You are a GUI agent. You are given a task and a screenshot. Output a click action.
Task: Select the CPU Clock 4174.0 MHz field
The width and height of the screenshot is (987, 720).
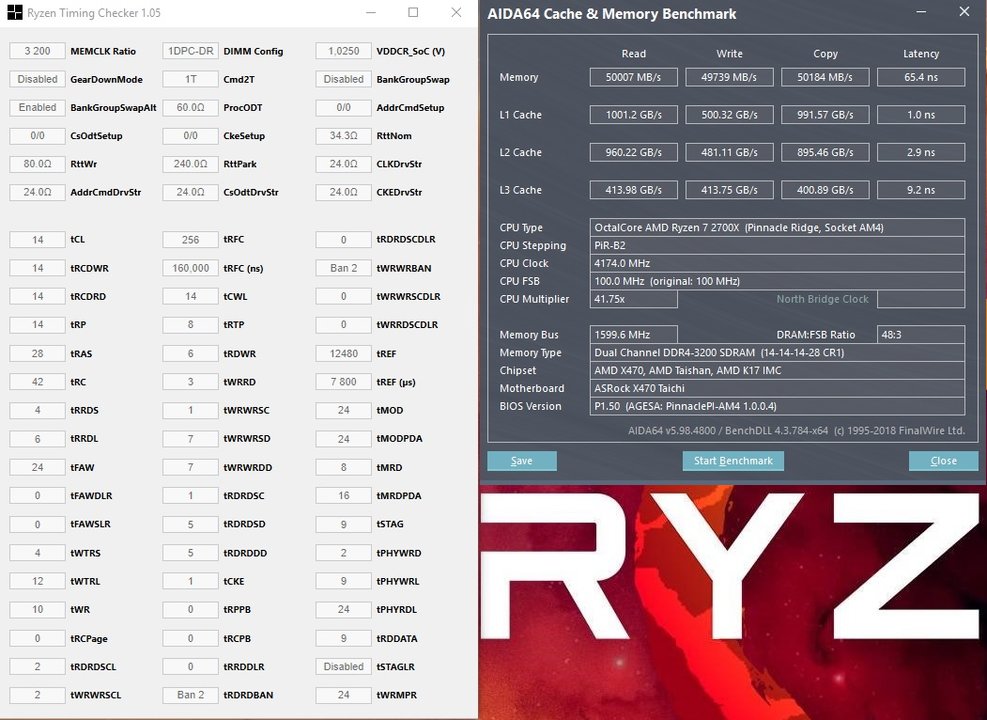click(777, 263)
